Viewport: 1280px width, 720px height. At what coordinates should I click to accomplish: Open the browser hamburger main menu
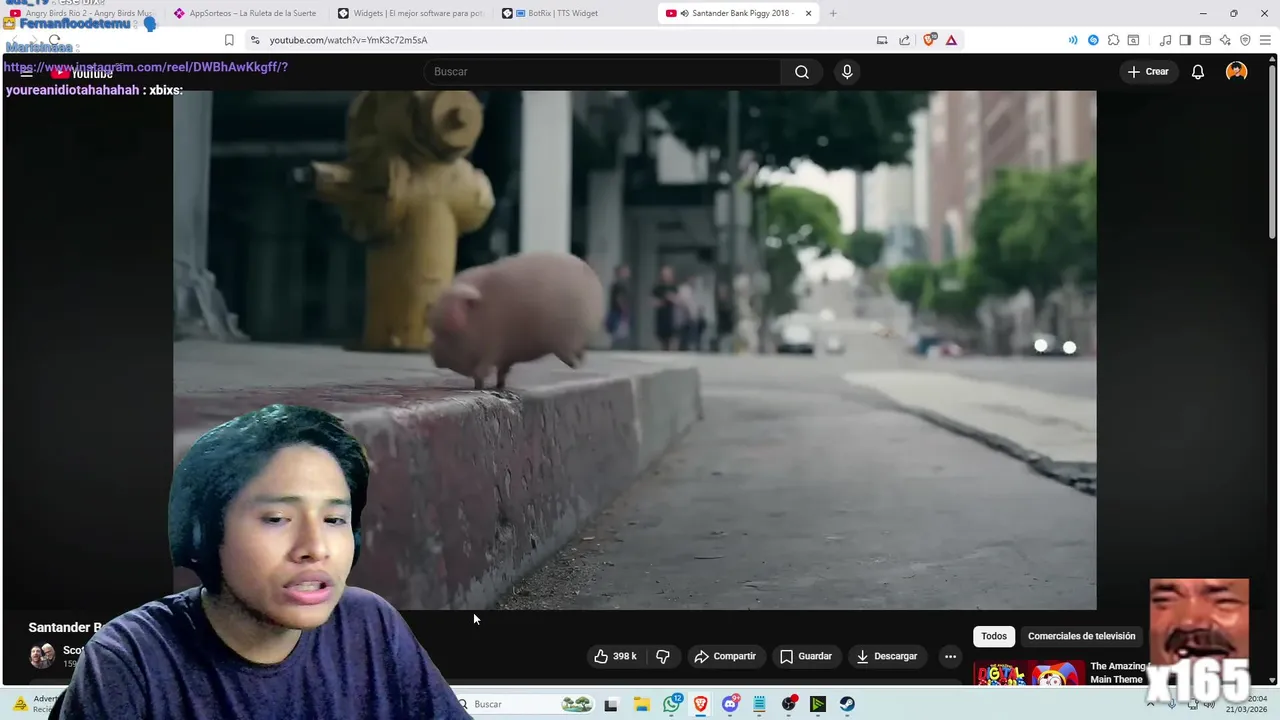click(x=1265, y=40)
